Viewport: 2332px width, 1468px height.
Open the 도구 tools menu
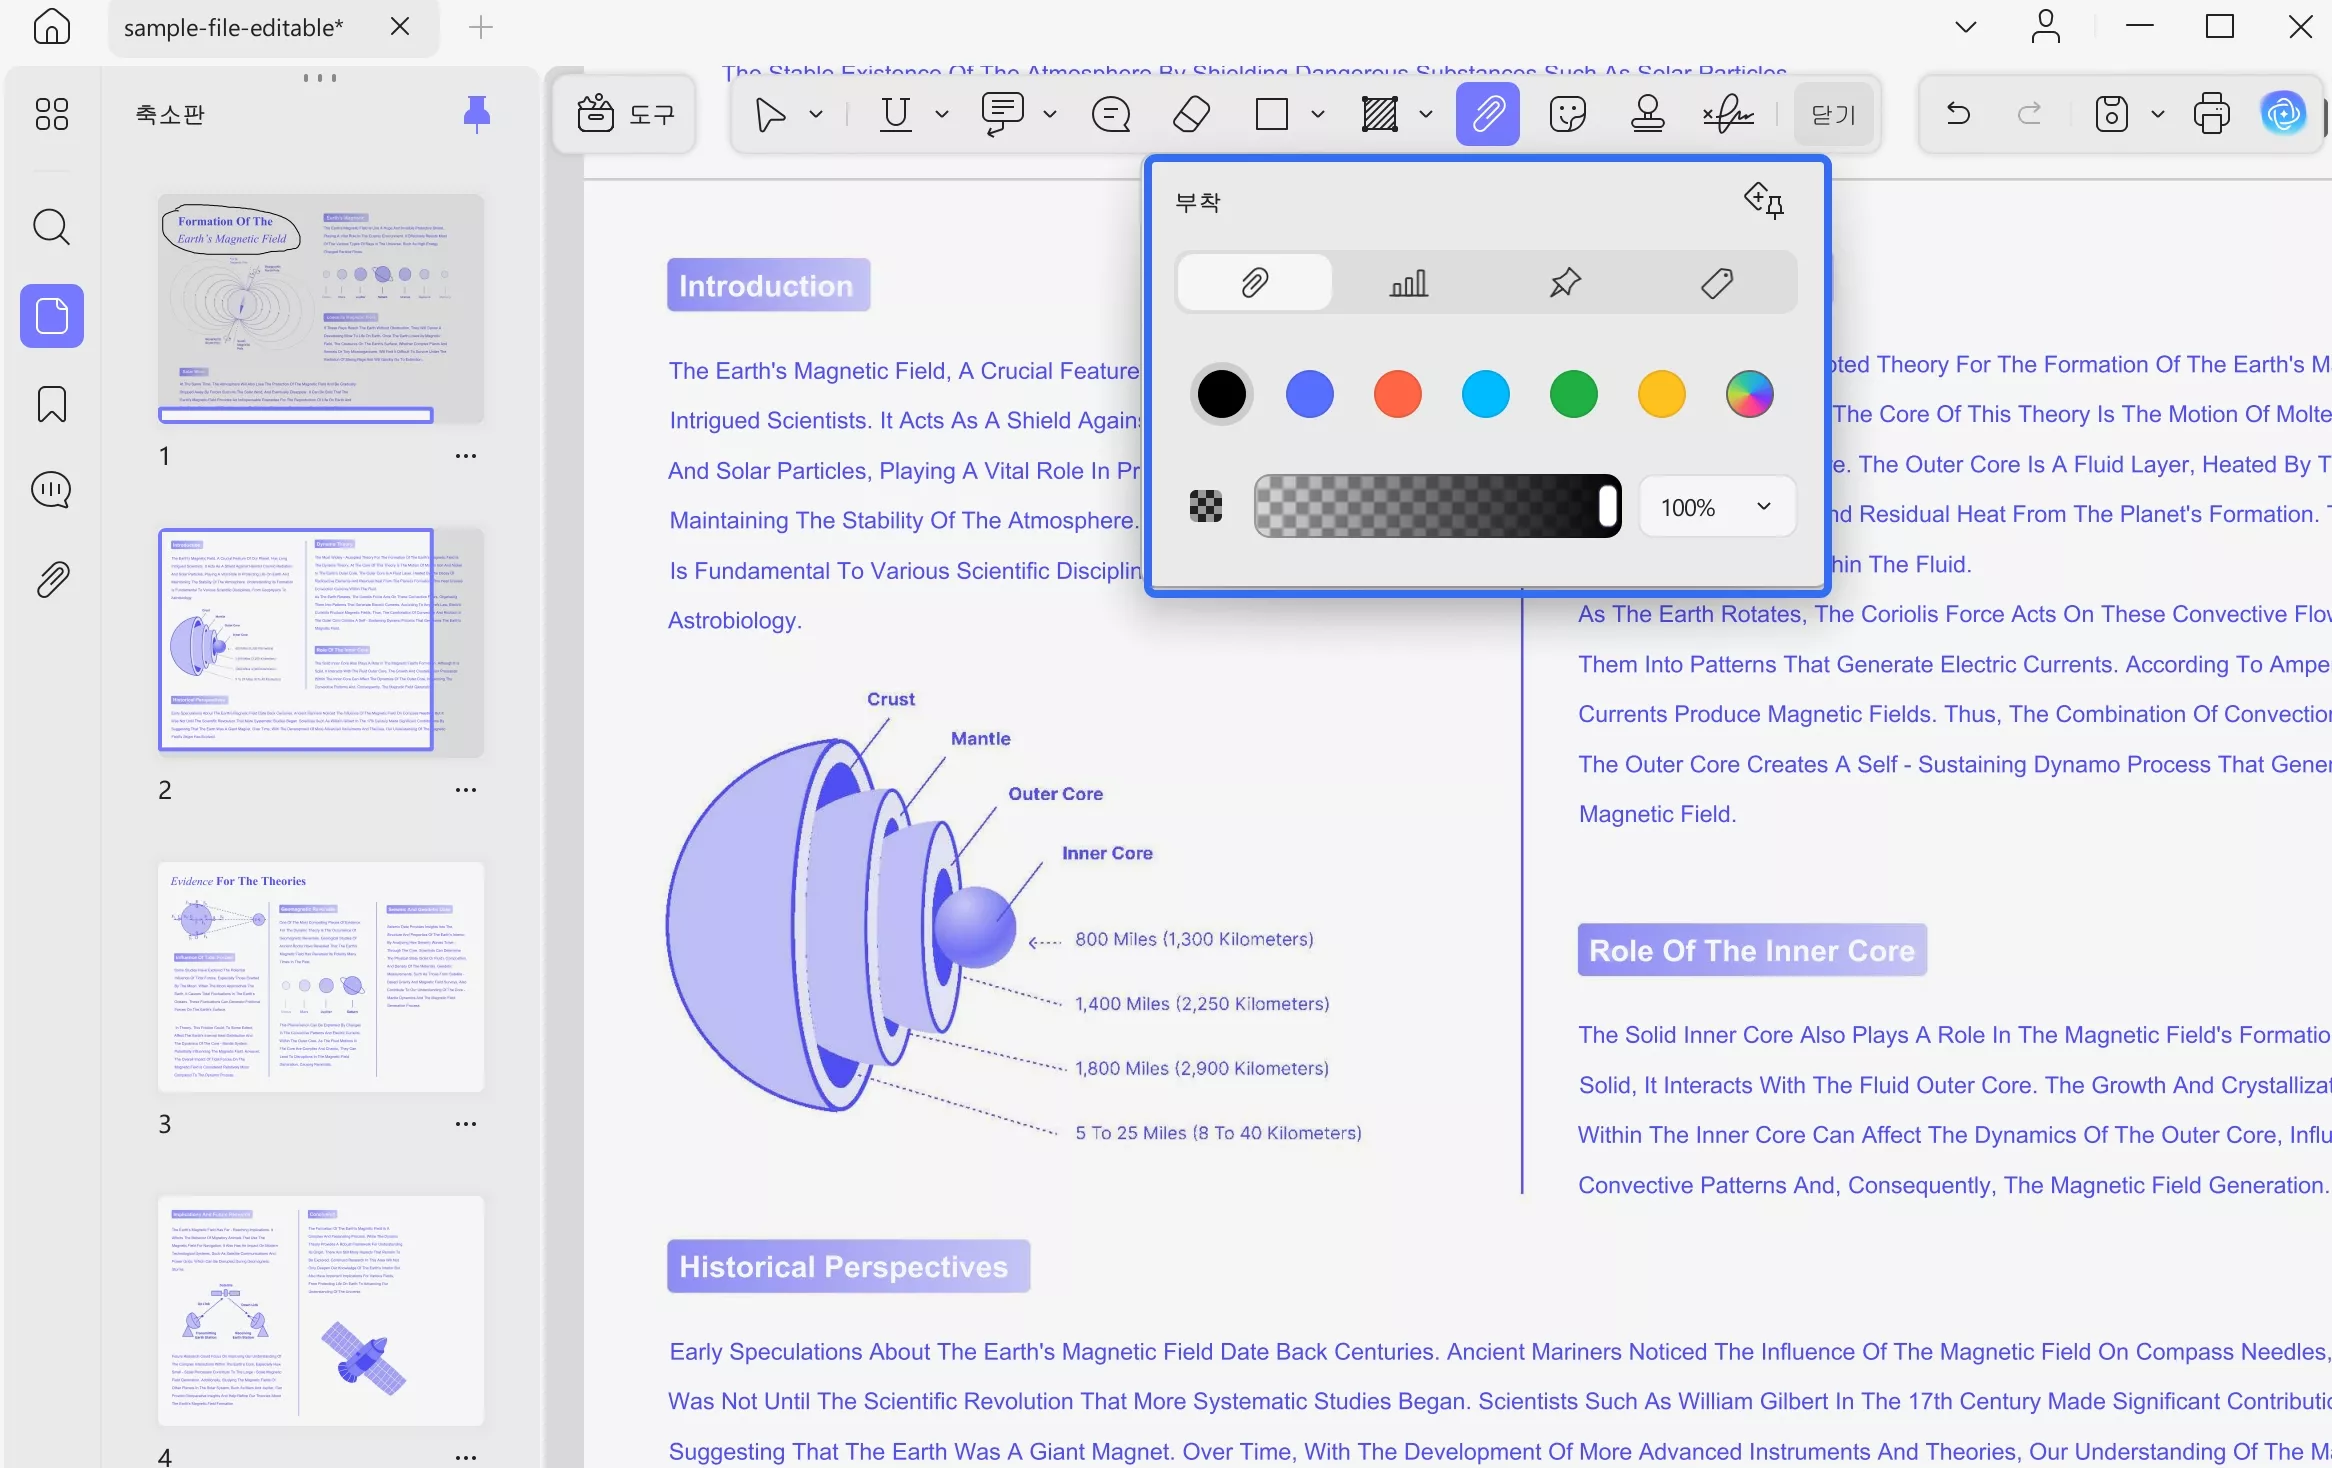coord(626,114)
